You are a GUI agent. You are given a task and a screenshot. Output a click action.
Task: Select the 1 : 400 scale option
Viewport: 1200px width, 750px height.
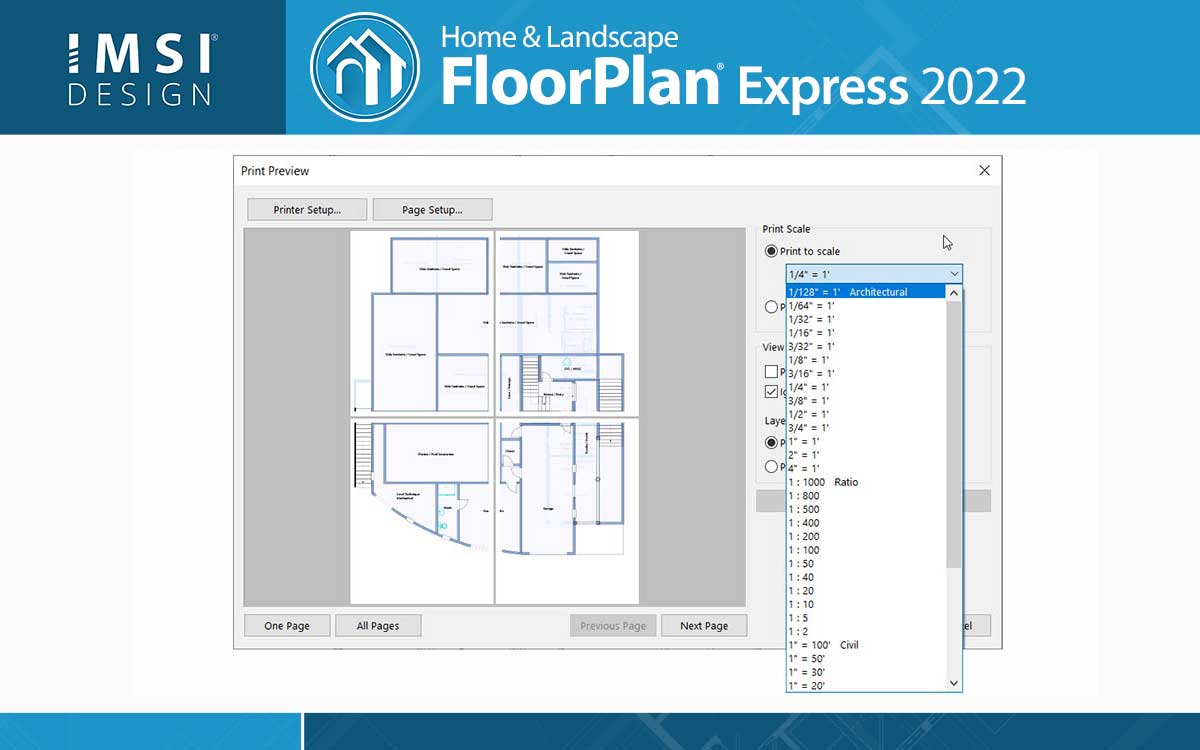(x=866, y=523)
